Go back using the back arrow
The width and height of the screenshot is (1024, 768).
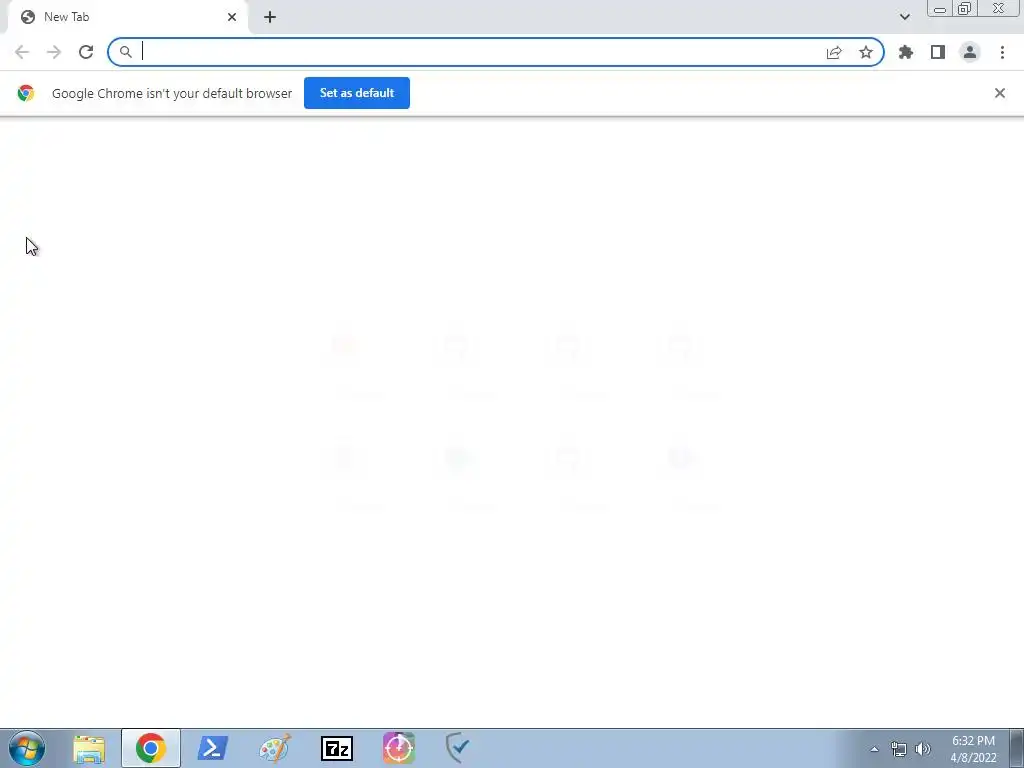point(22,52)
